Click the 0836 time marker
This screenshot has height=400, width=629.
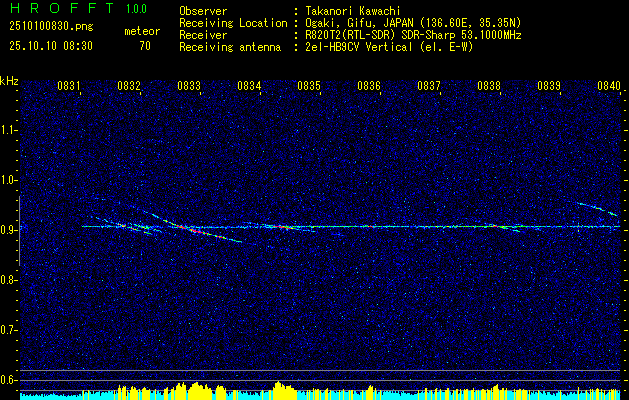tap(369, 85)
